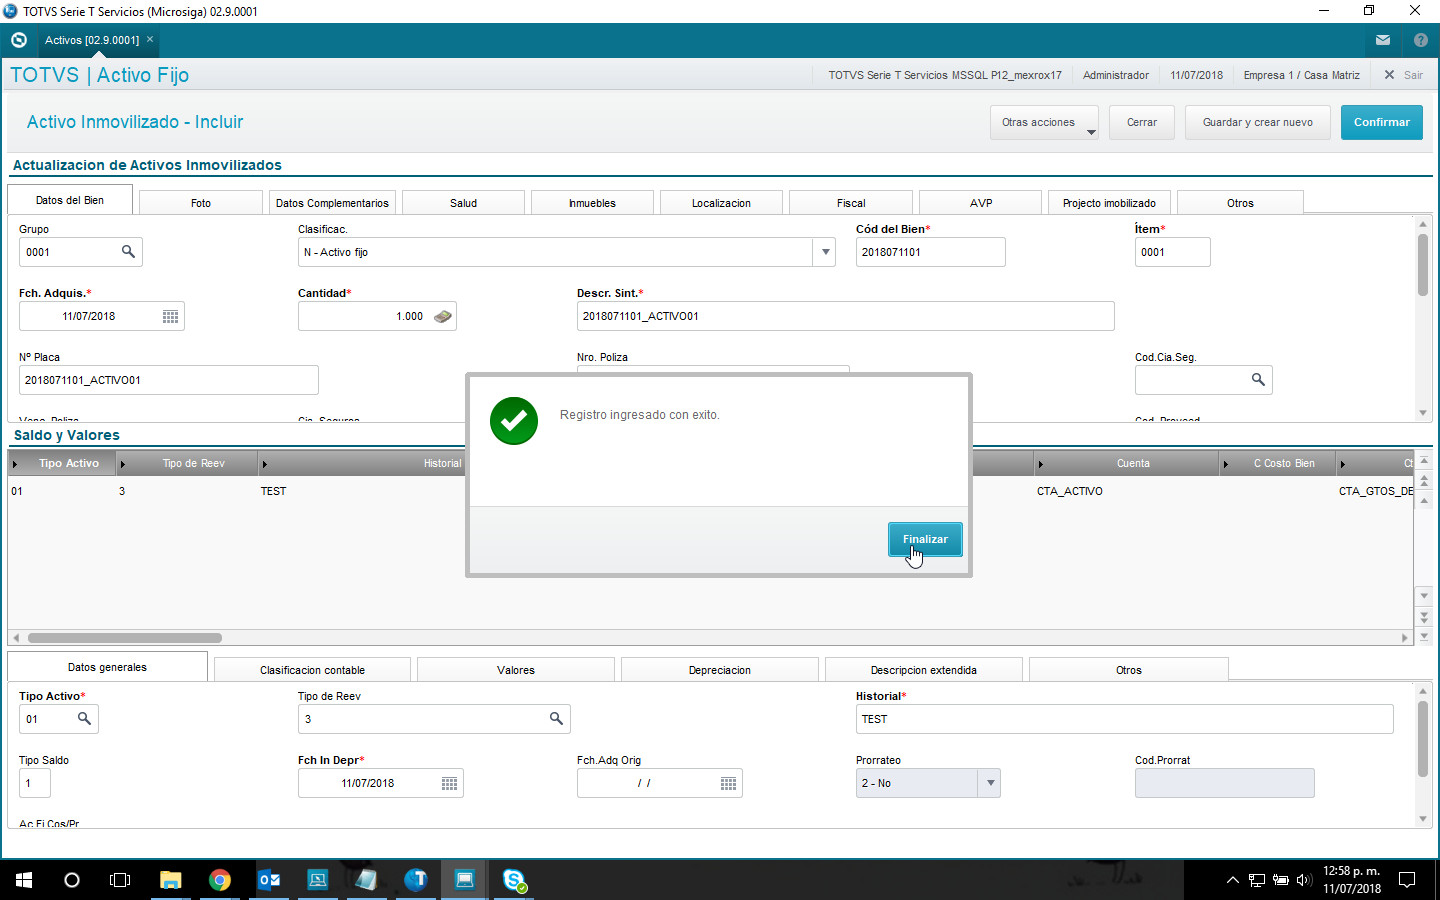Viewport: 1440px width, 900px height.
Task: Sort by Tipo Activo column header
Action: 62,463
